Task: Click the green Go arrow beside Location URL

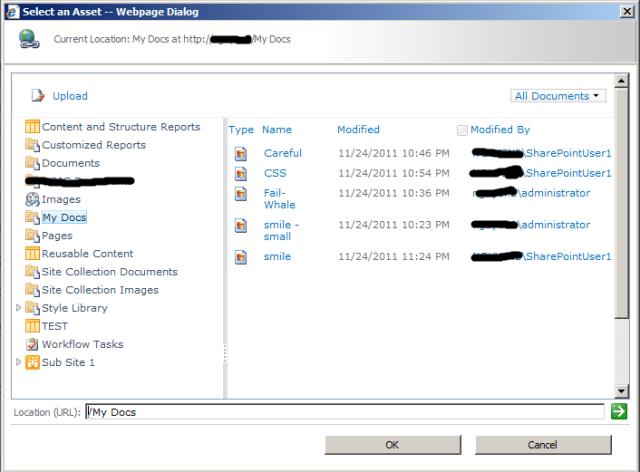Action: pos(619,411)
